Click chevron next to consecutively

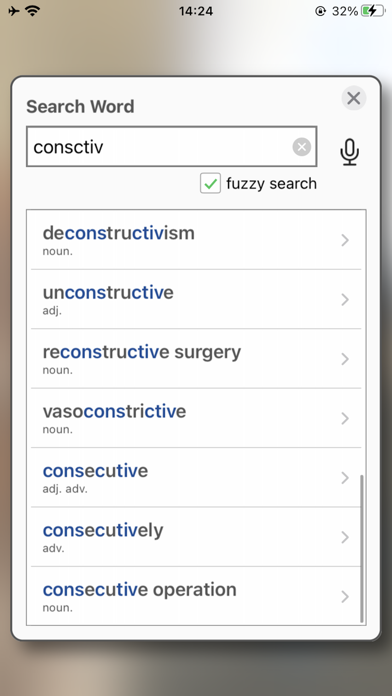coord(345,537)
